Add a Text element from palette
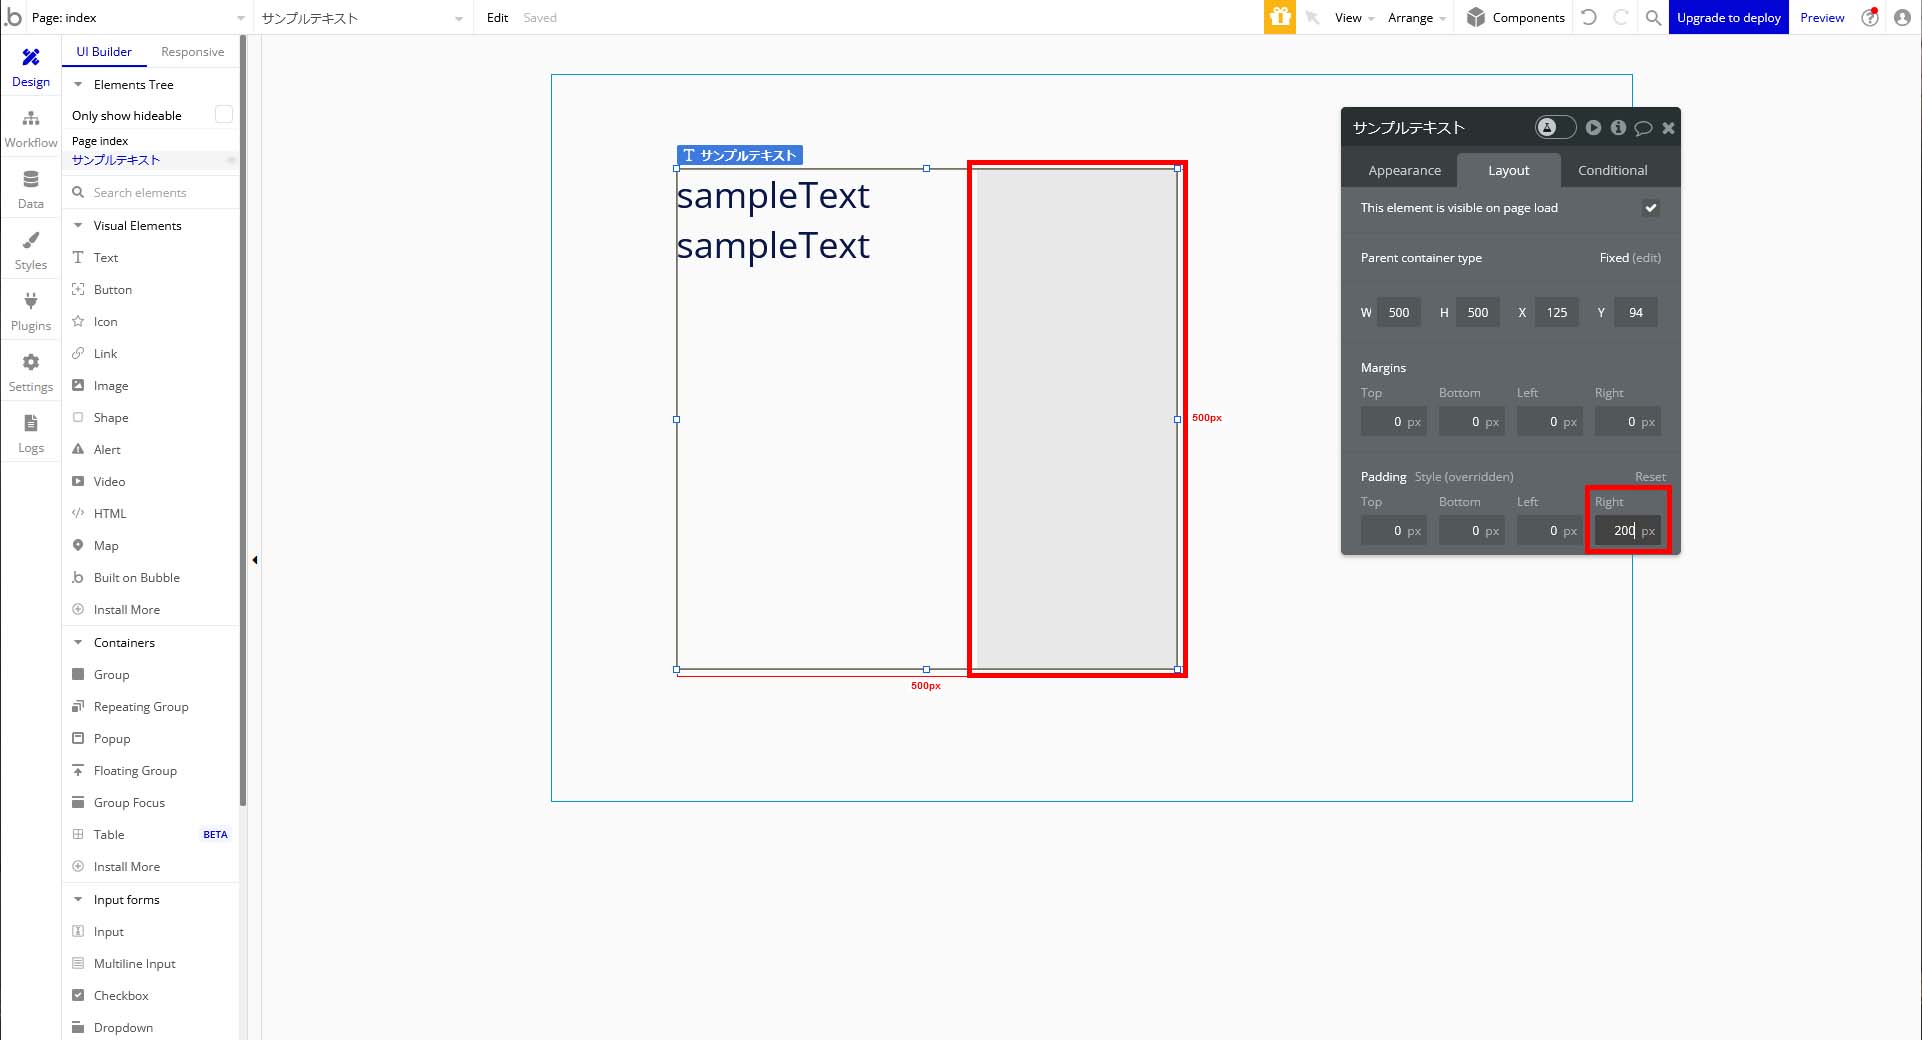Image resolution: width=1922 pixels, height=1040 pixels. [x=106, y=257]
